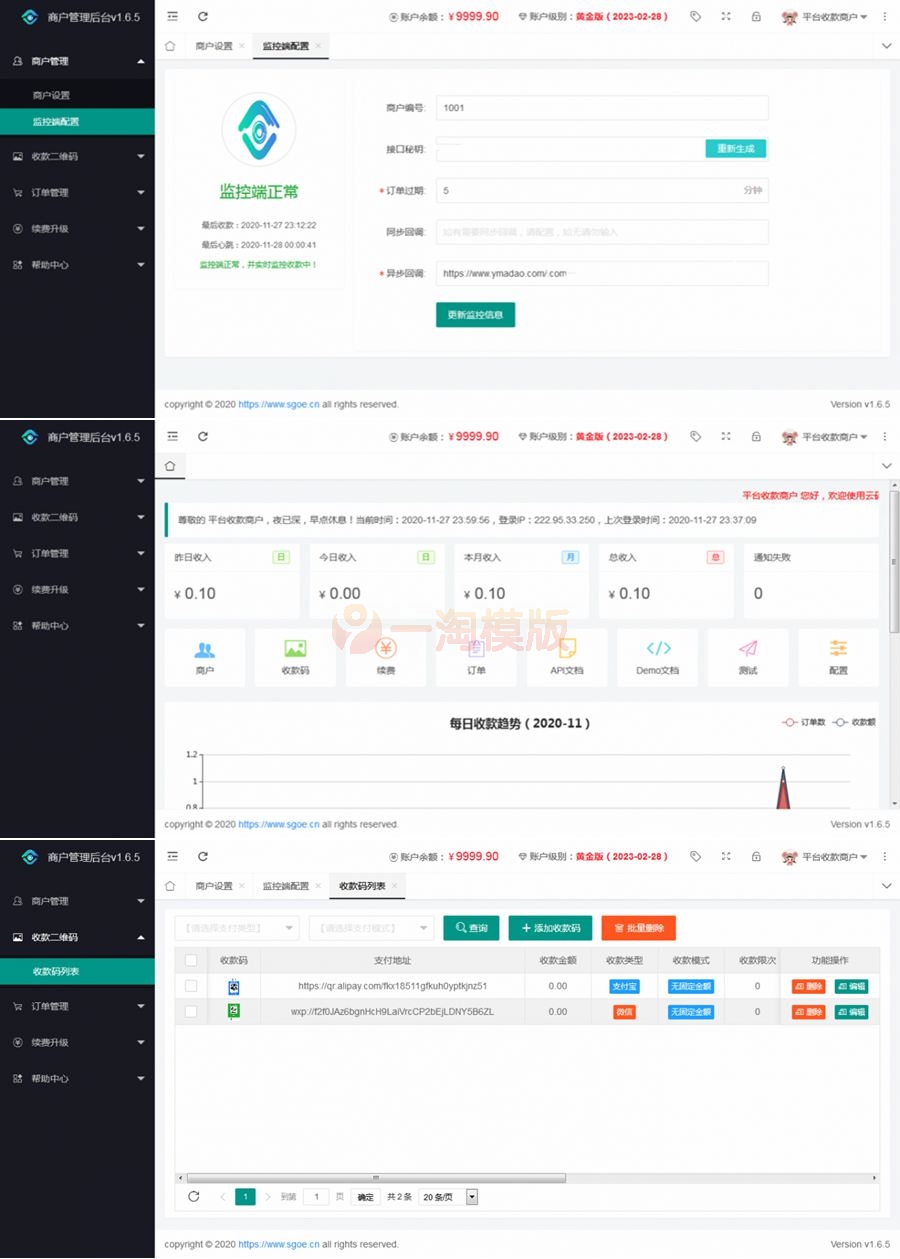Click the 收款码 image shortcut icon

click(295, 650)
